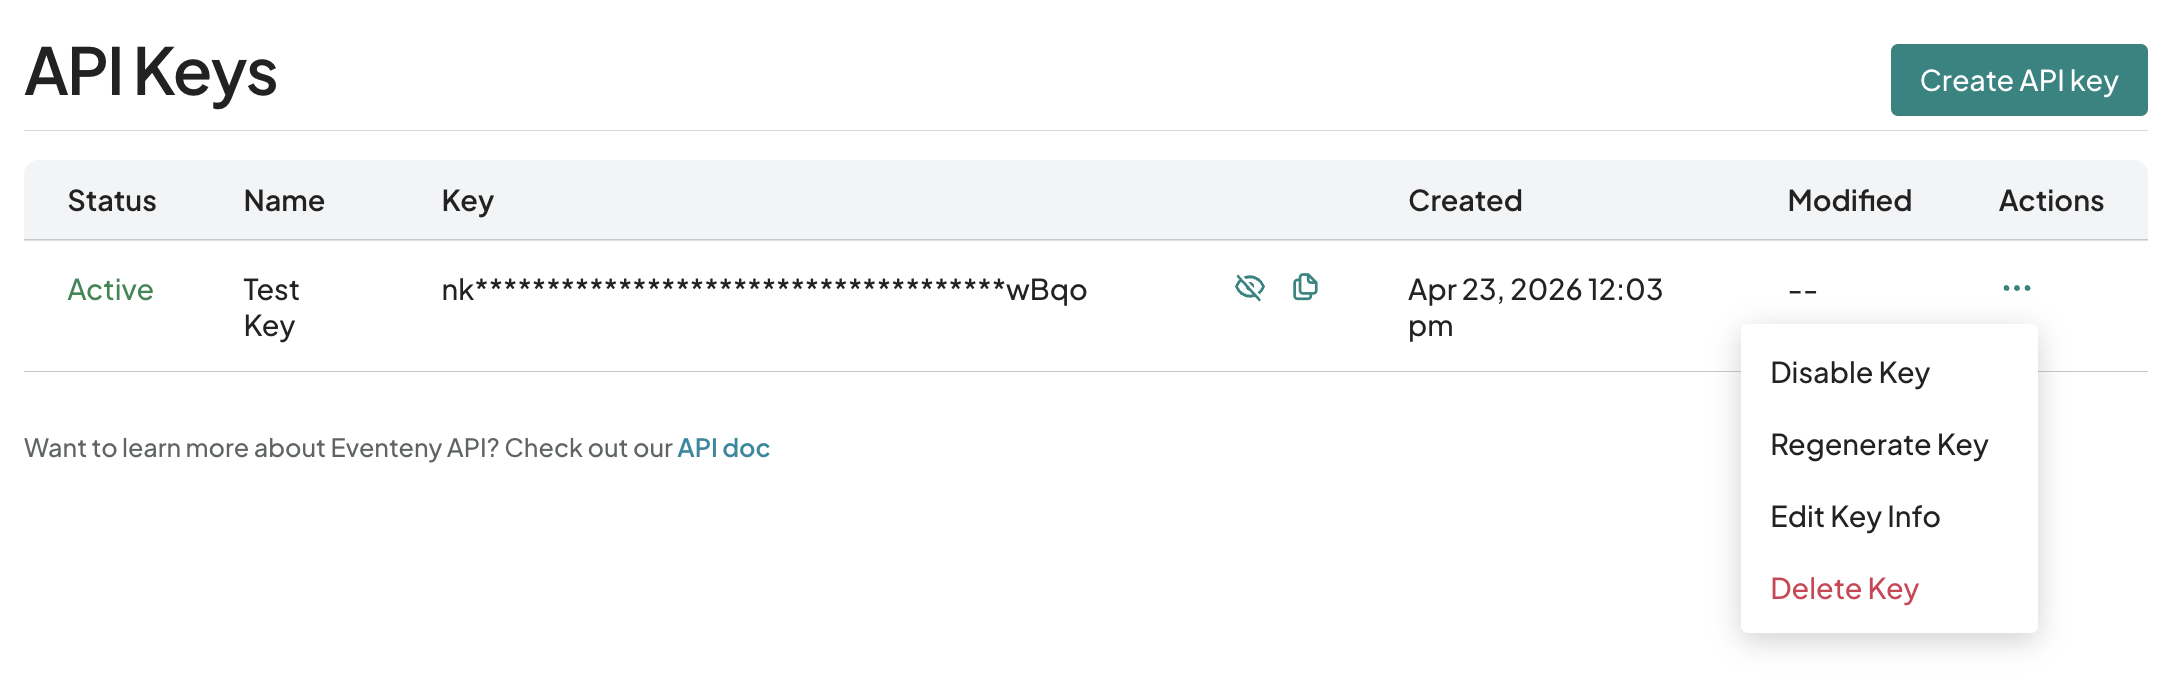Image resolution: width=2182 pixels, height=682 pixels.
Task: Open the API doc link
Action: coord(723,448)
